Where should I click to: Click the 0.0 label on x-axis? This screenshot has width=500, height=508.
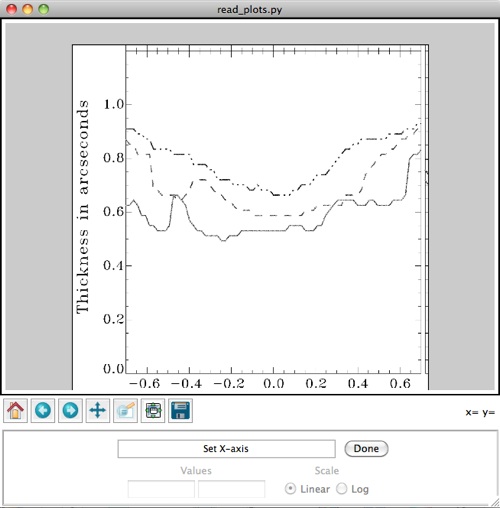tap(274, 384)
